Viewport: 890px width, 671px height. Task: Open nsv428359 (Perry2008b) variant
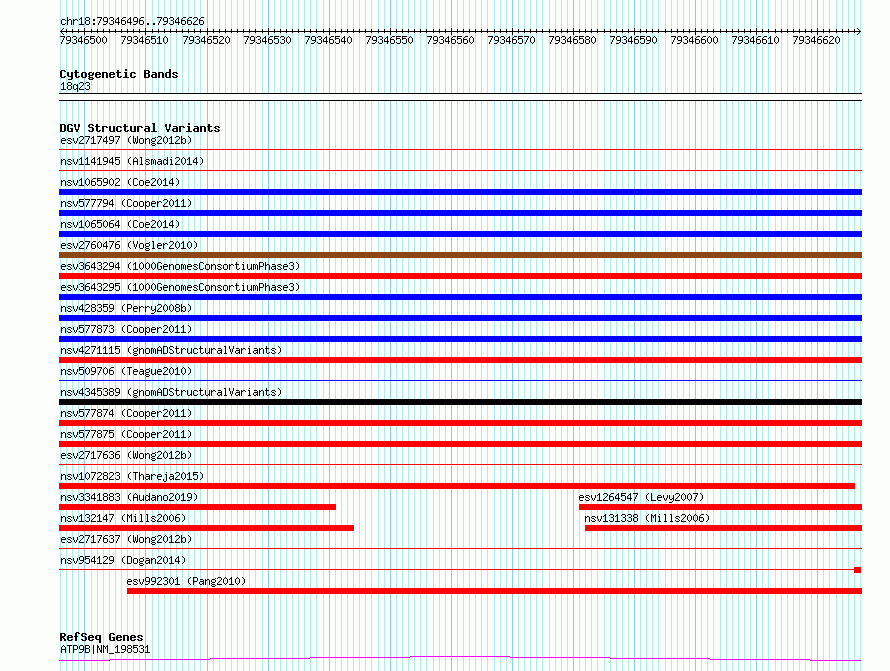pos(126,308)
